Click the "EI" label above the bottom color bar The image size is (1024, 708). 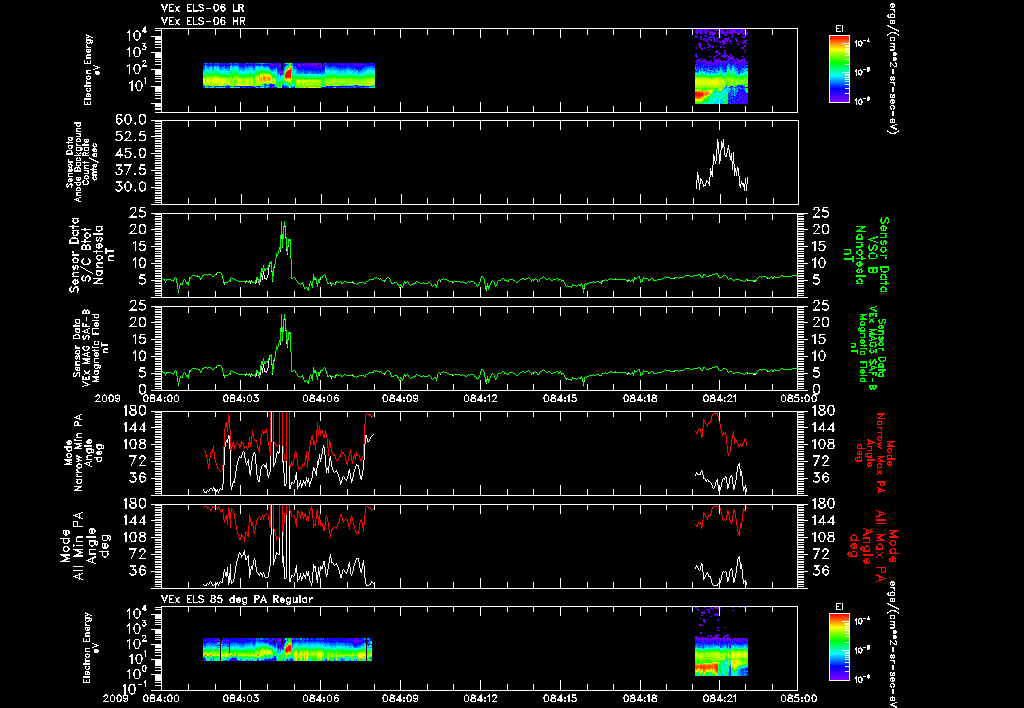[839, 607]
